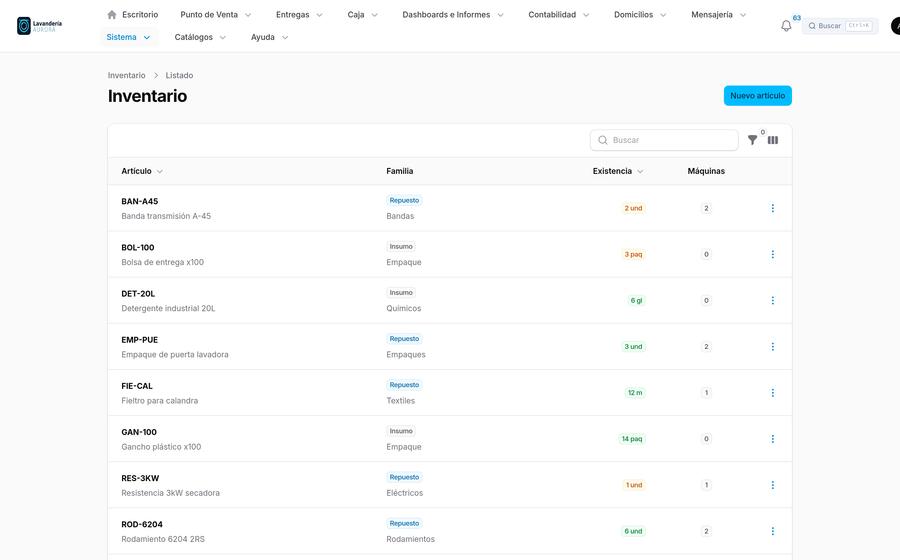
Task: Open row actions for BOL-100
Action: 773,254
